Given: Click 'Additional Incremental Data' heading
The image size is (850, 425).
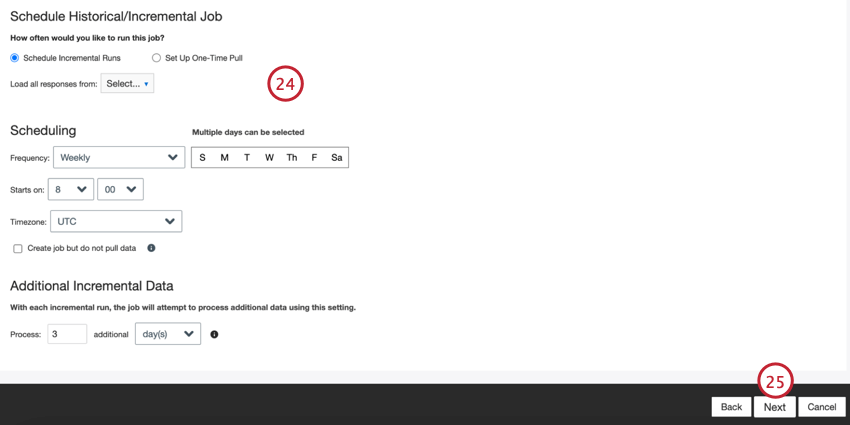Looking at the screenshot, I should point(92,286).
